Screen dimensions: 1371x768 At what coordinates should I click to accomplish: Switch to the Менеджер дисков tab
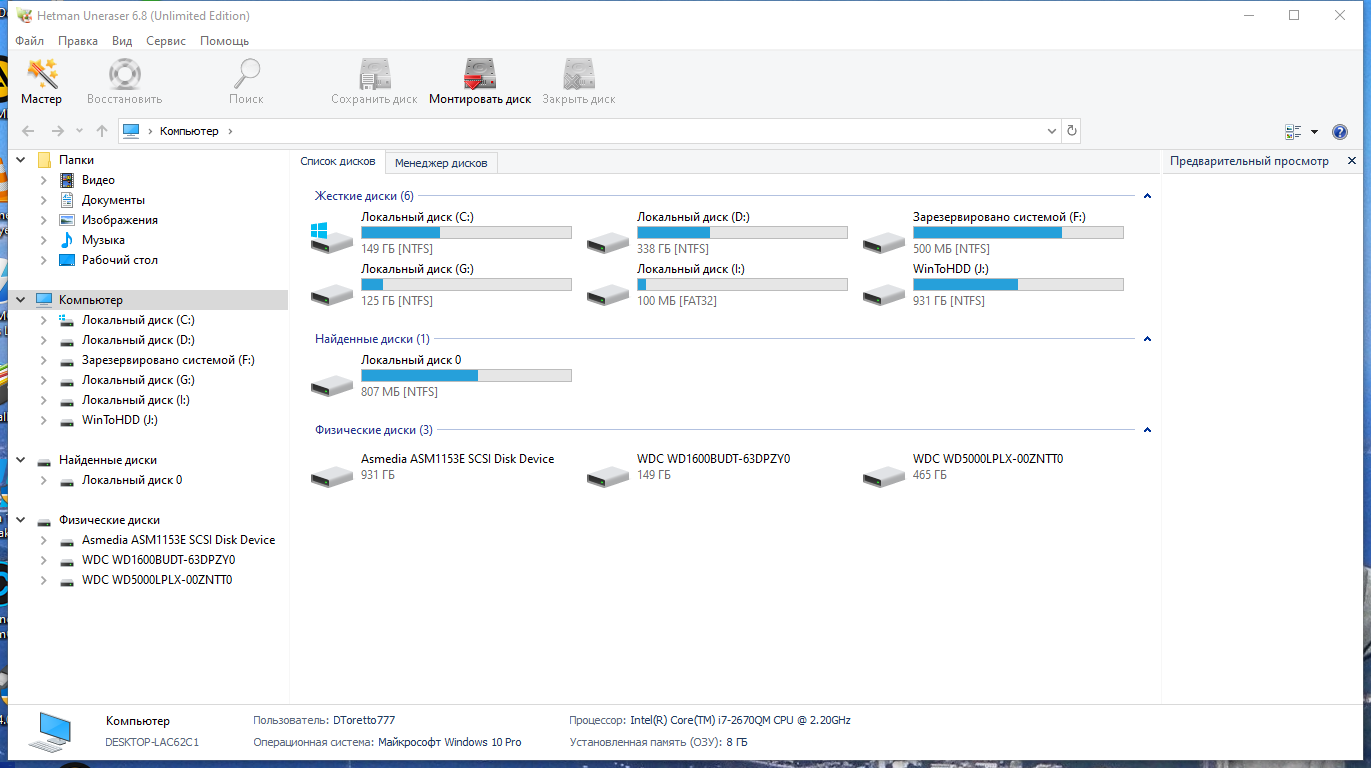pos(441,163)
